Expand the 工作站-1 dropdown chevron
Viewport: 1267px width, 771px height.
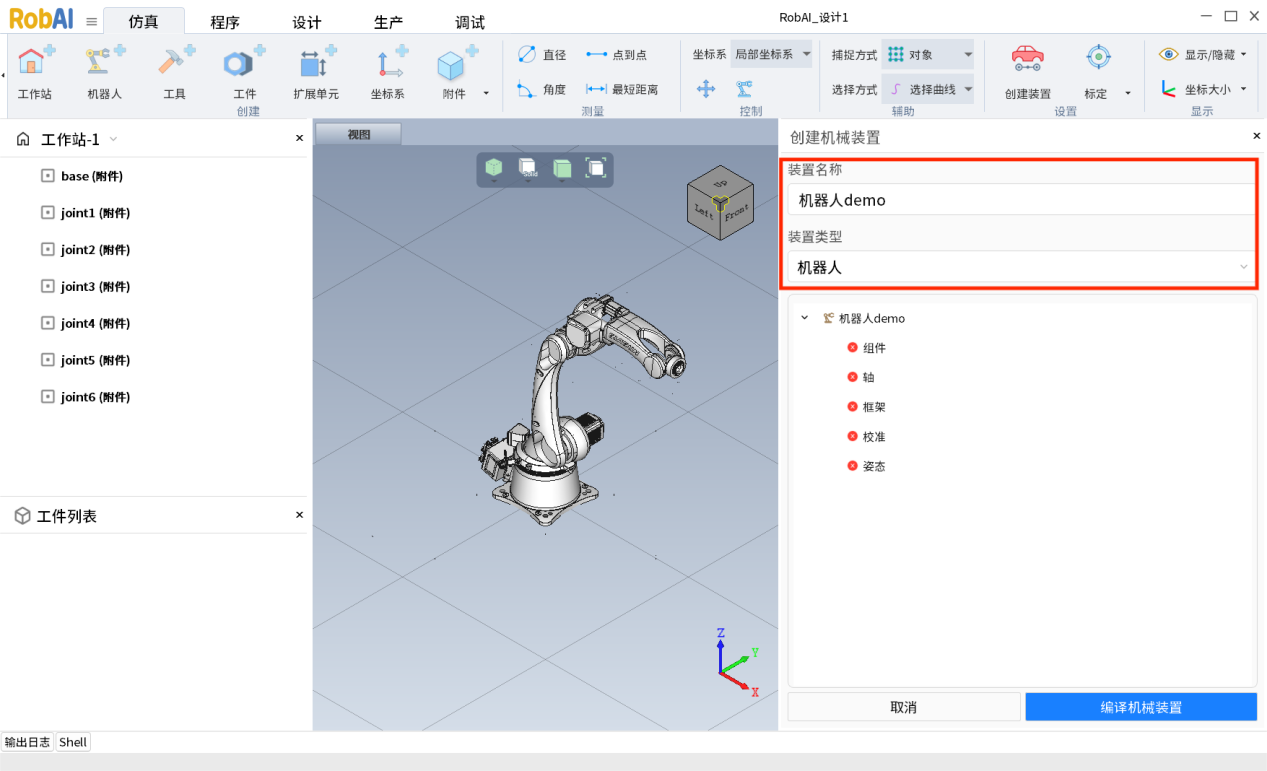point(113,140)
